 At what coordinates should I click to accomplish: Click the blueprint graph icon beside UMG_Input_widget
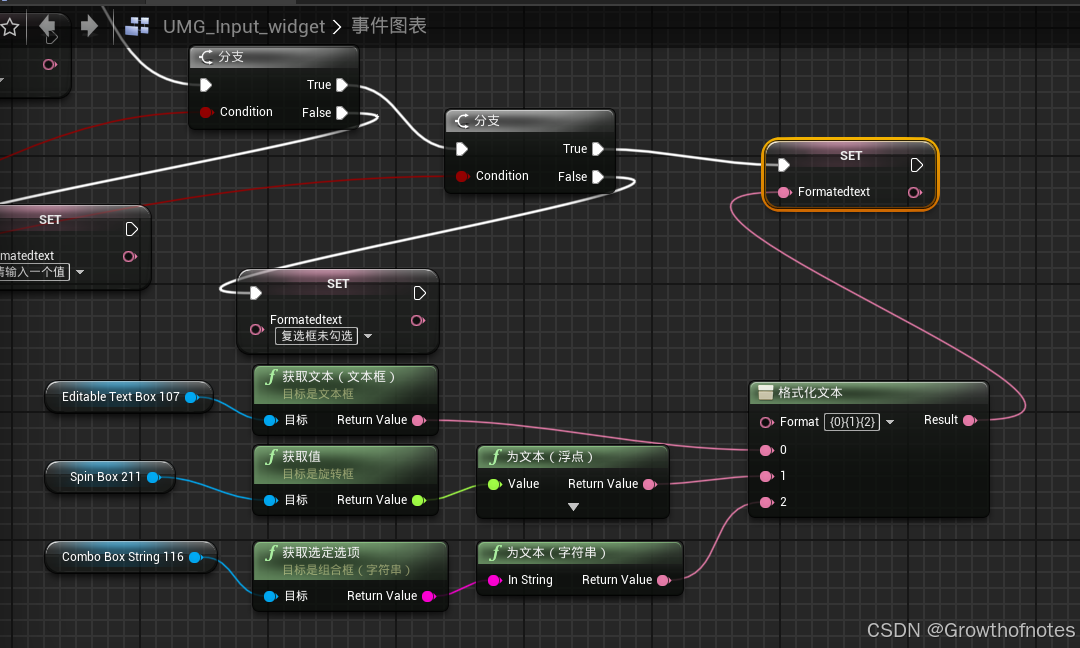(137, 26)
